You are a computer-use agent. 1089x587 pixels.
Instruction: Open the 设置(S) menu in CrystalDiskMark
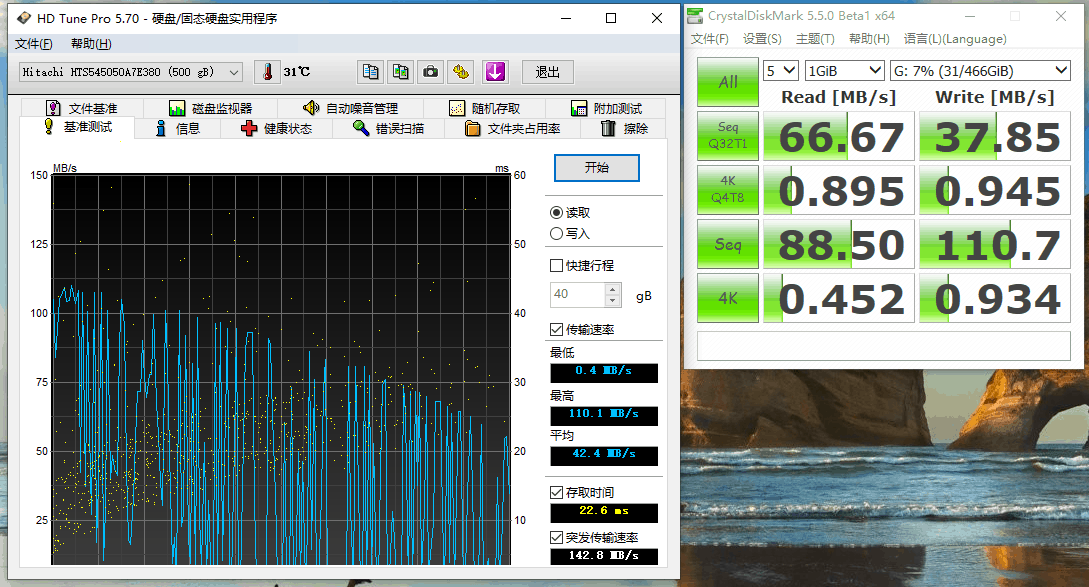762,39
